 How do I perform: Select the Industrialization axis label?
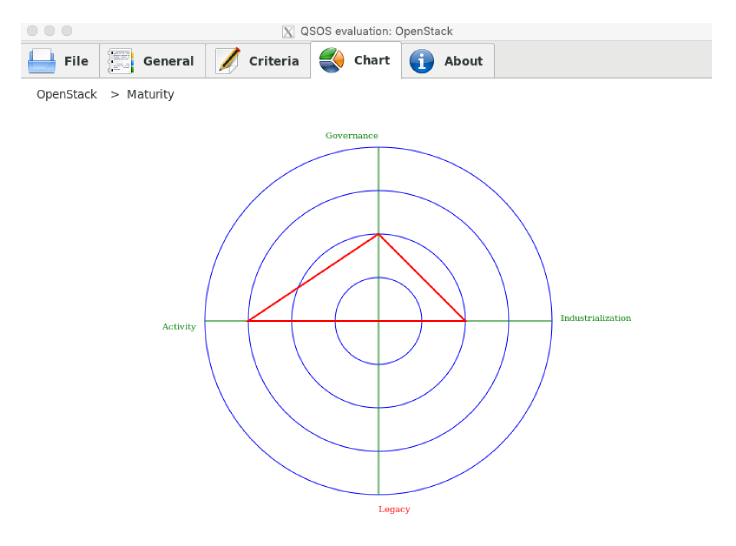pos(596,318)
